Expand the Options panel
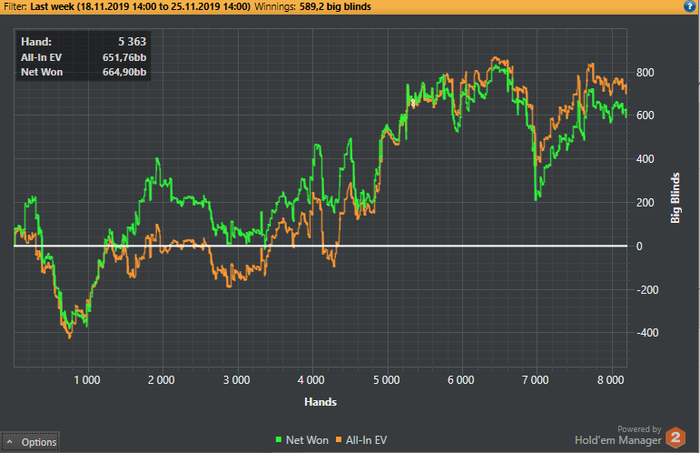 [30, 442]
